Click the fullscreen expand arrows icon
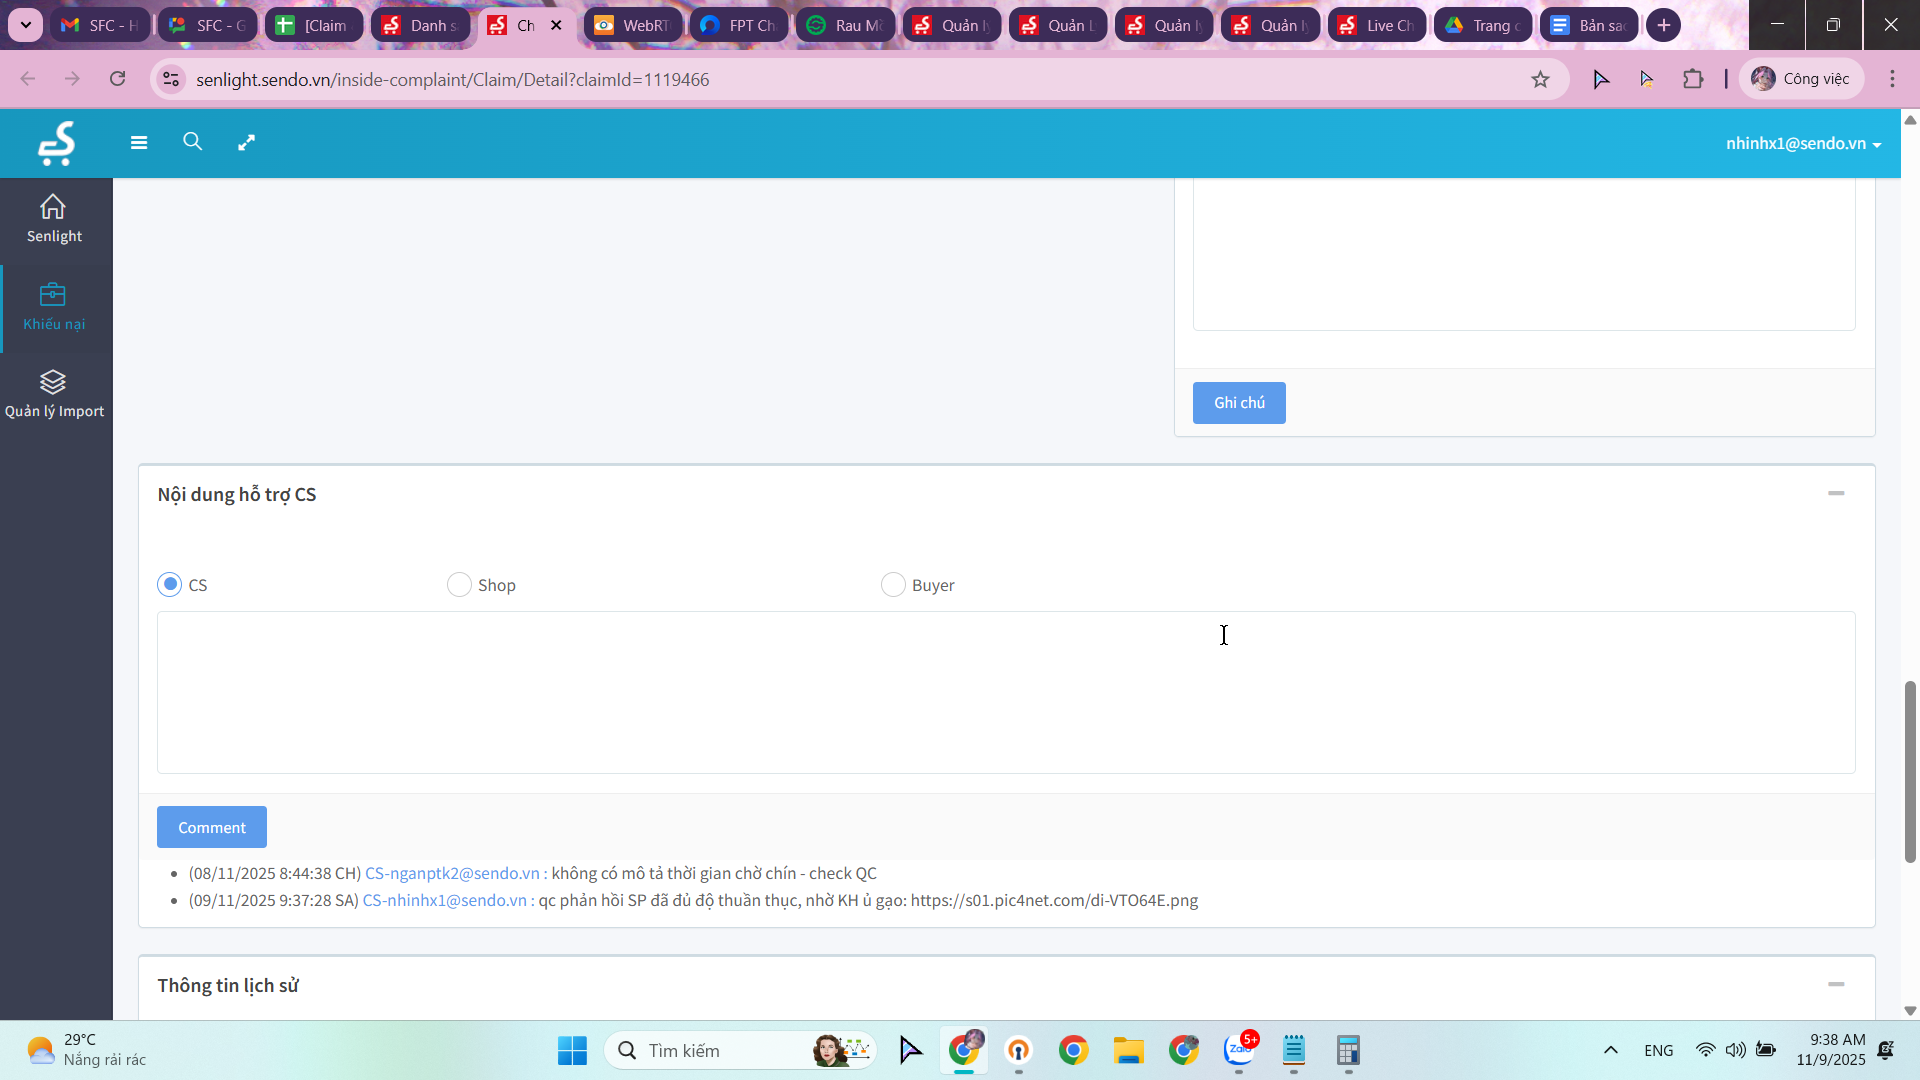 point(246,143)
